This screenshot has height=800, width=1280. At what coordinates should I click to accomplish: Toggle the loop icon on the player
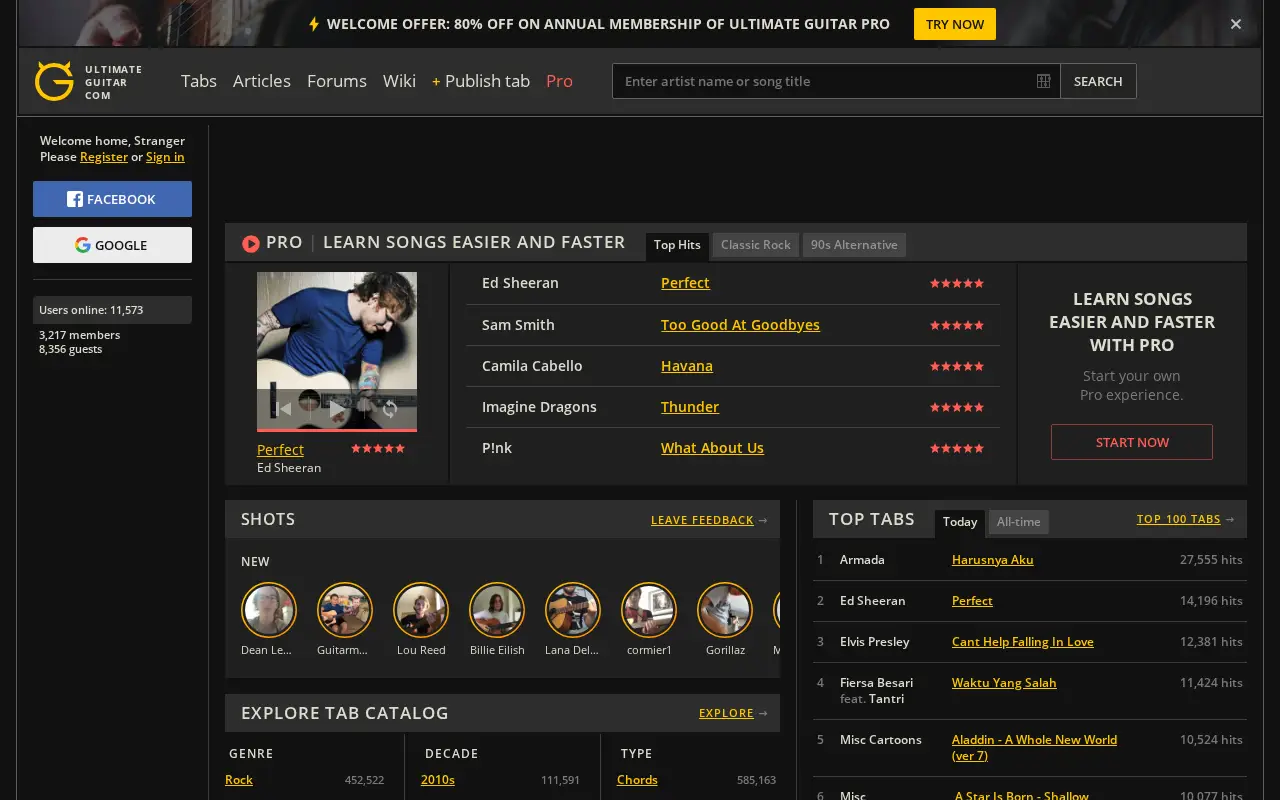[x=390, y=408]
